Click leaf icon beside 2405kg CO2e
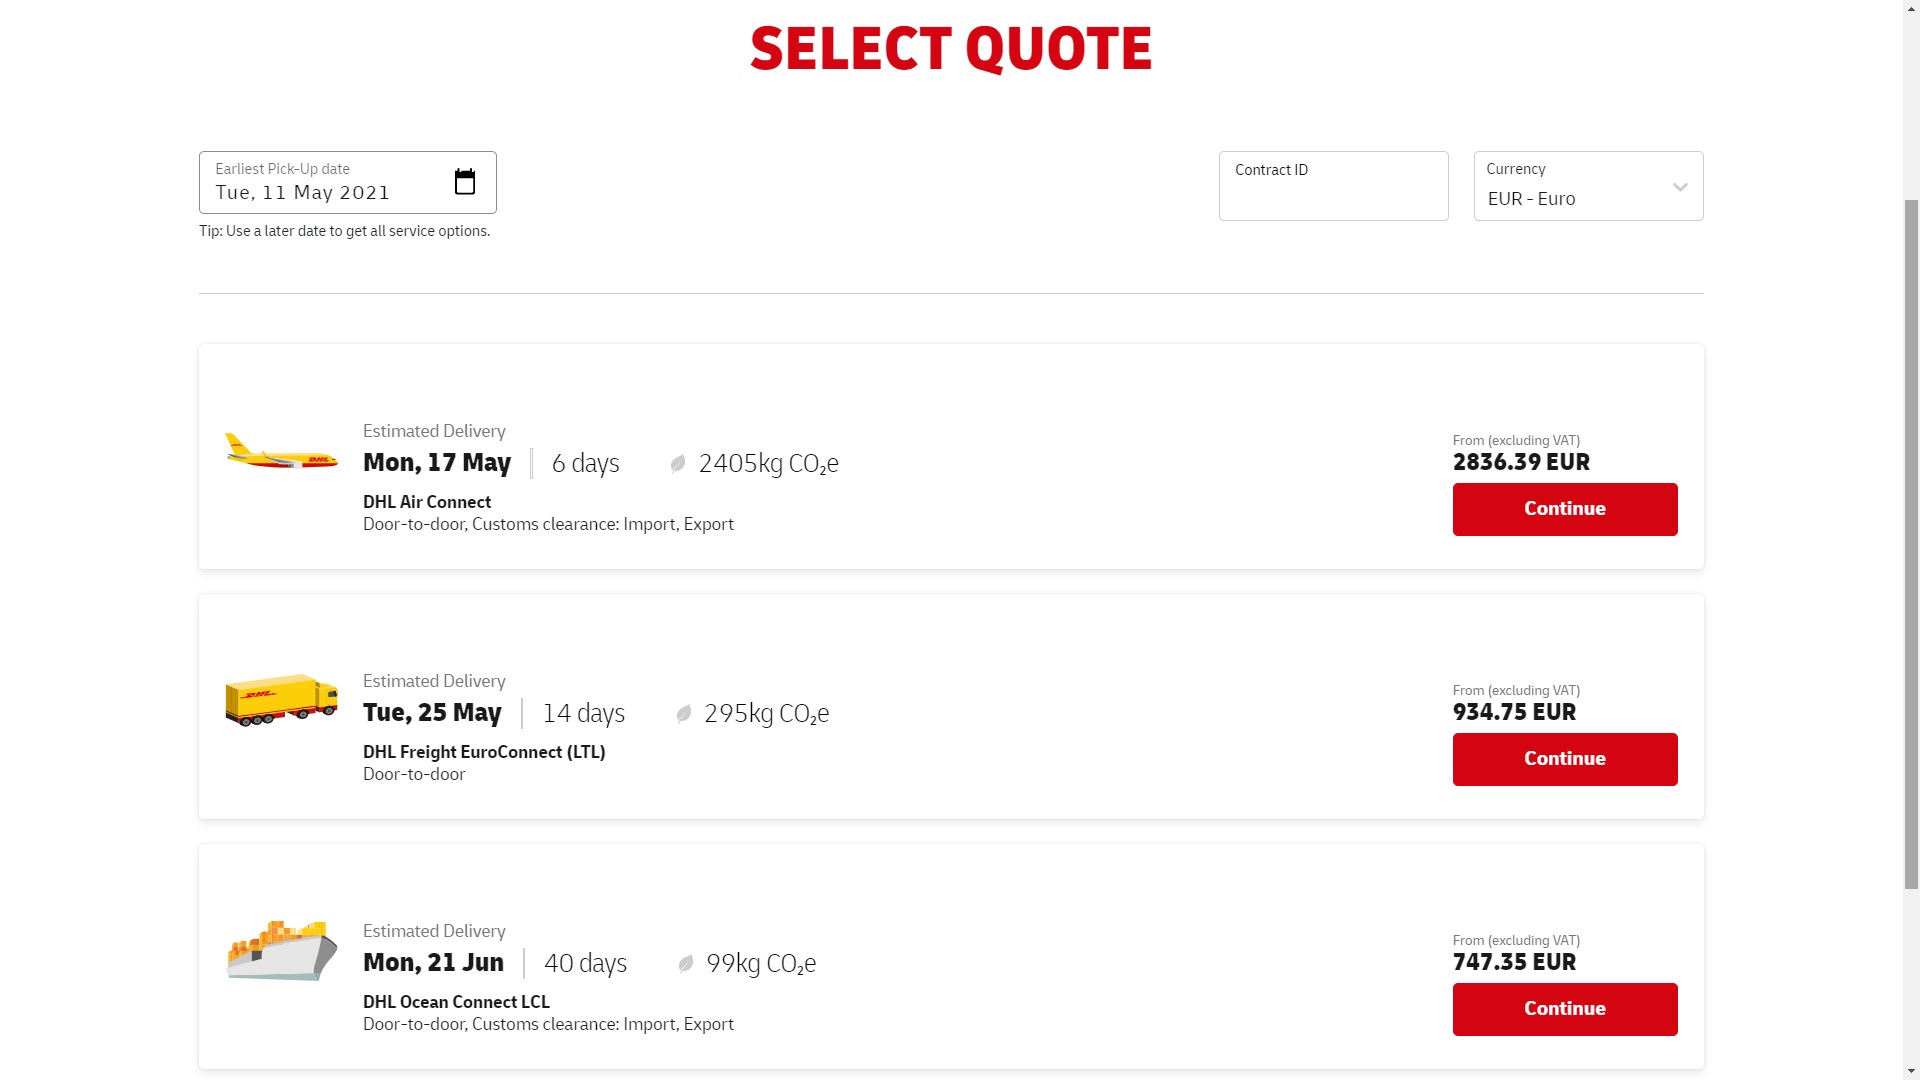Viewport: 1920px width, 1080px height. pyautogui.click(x=678, y=464)
